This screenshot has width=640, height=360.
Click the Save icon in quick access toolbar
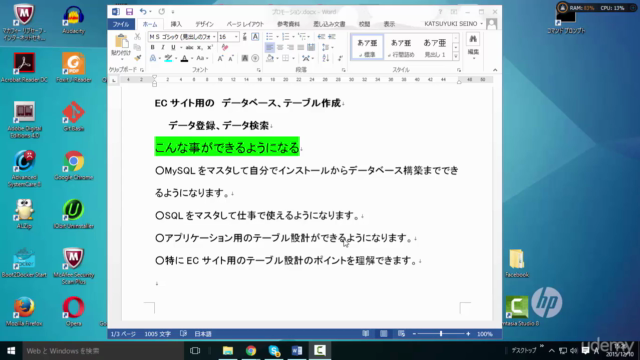129,12
